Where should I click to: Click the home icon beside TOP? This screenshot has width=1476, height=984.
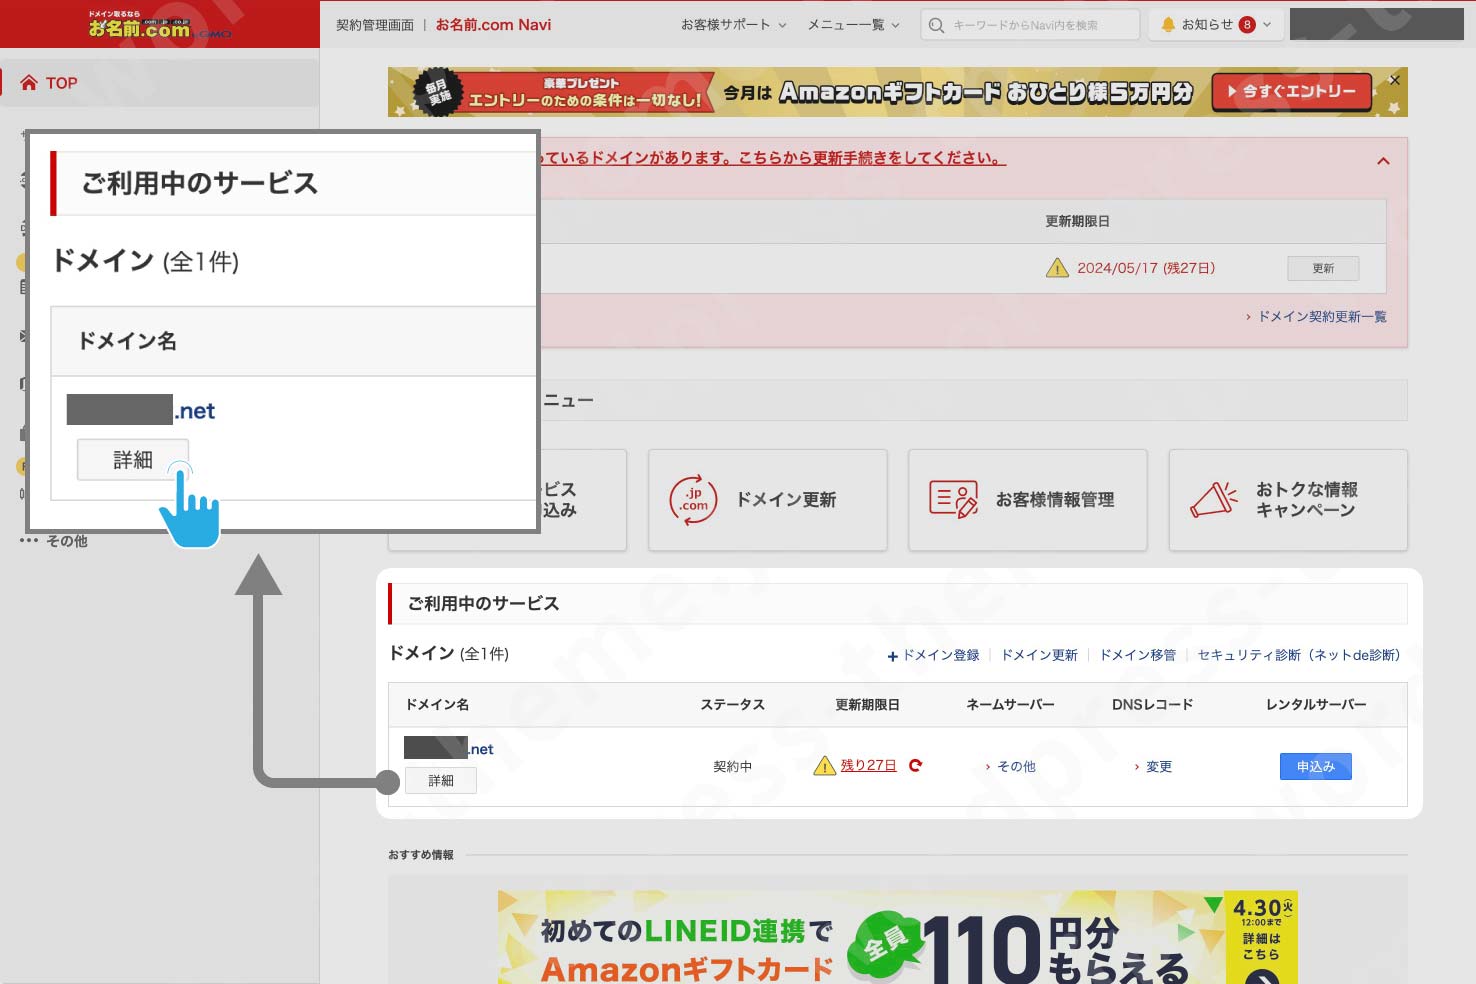[29, 83]
